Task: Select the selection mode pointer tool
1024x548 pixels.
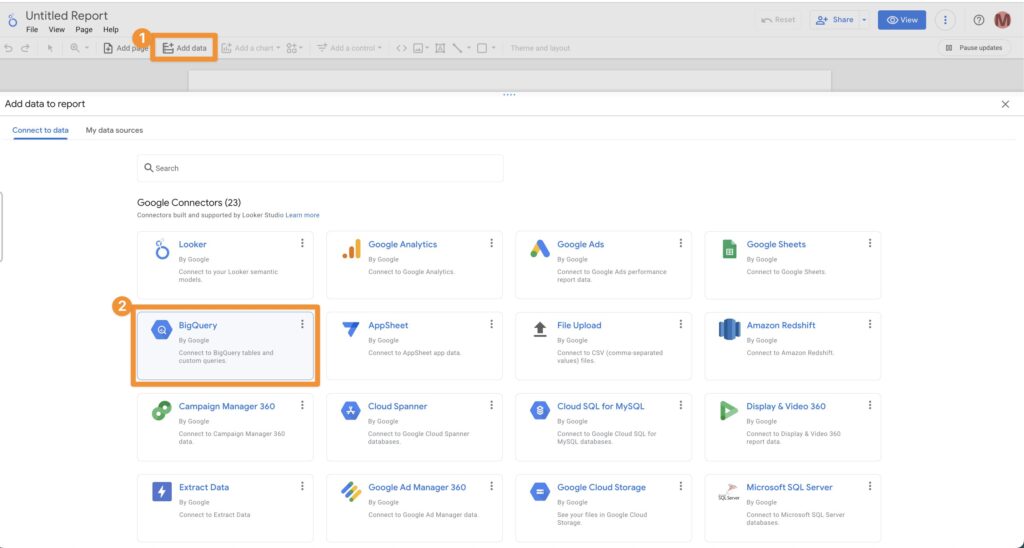Action: 50,48
